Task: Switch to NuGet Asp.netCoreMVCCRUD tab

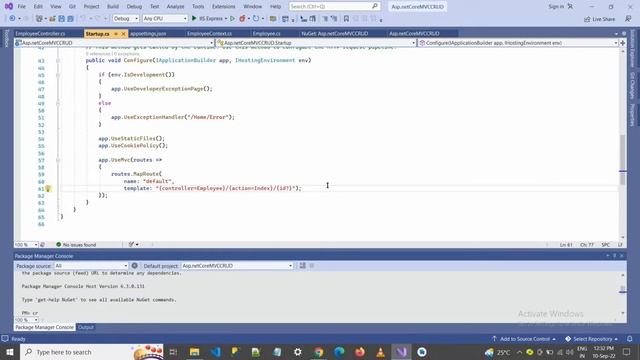Action: (x=335, y=33)
